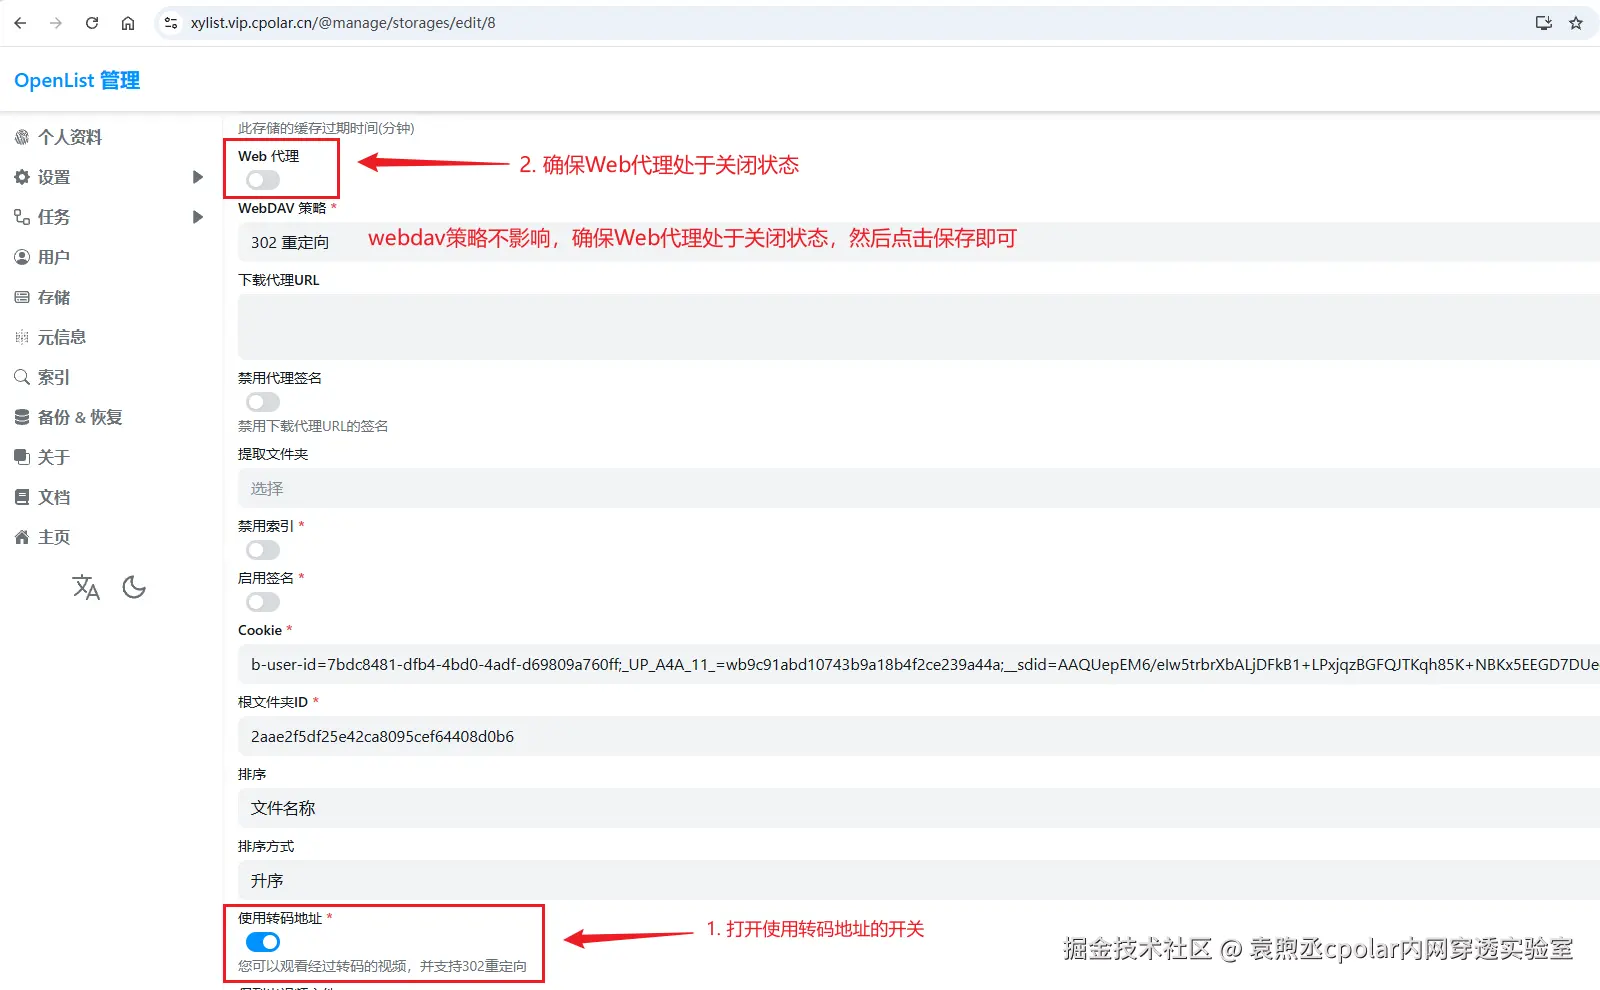The width and height of the screenshot is (1600, 990).
Task: Click the 文档 book icon
Action: tap(22, 497)
